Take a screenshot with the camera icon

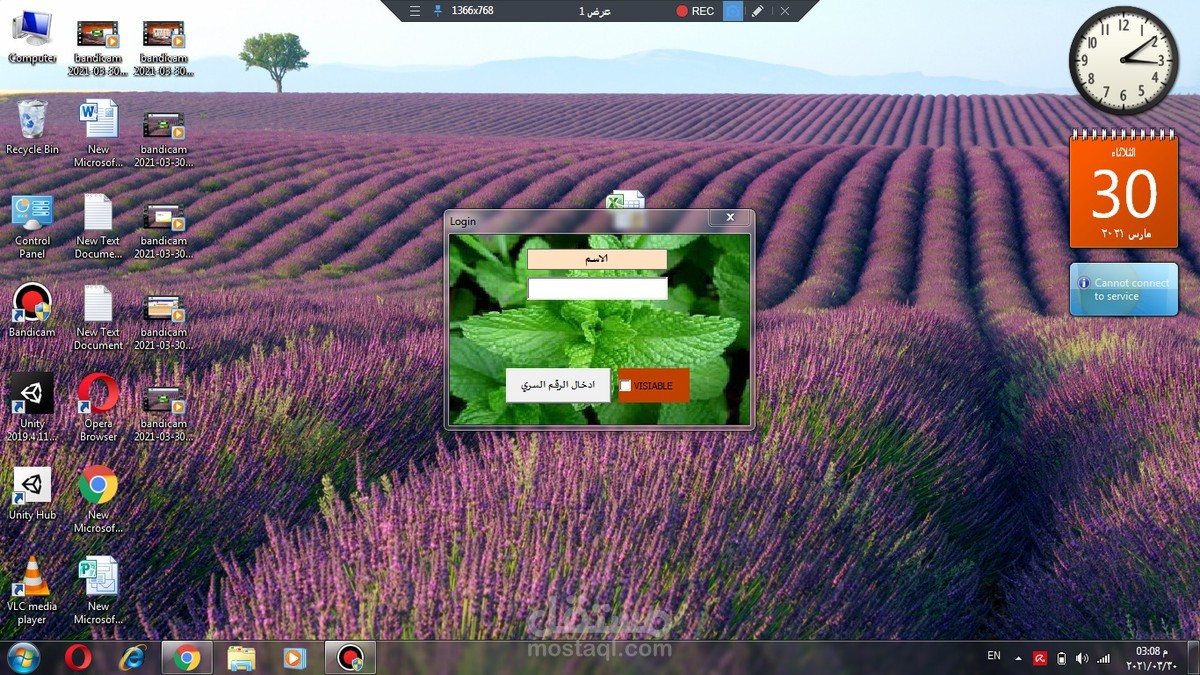pos(733,11)
